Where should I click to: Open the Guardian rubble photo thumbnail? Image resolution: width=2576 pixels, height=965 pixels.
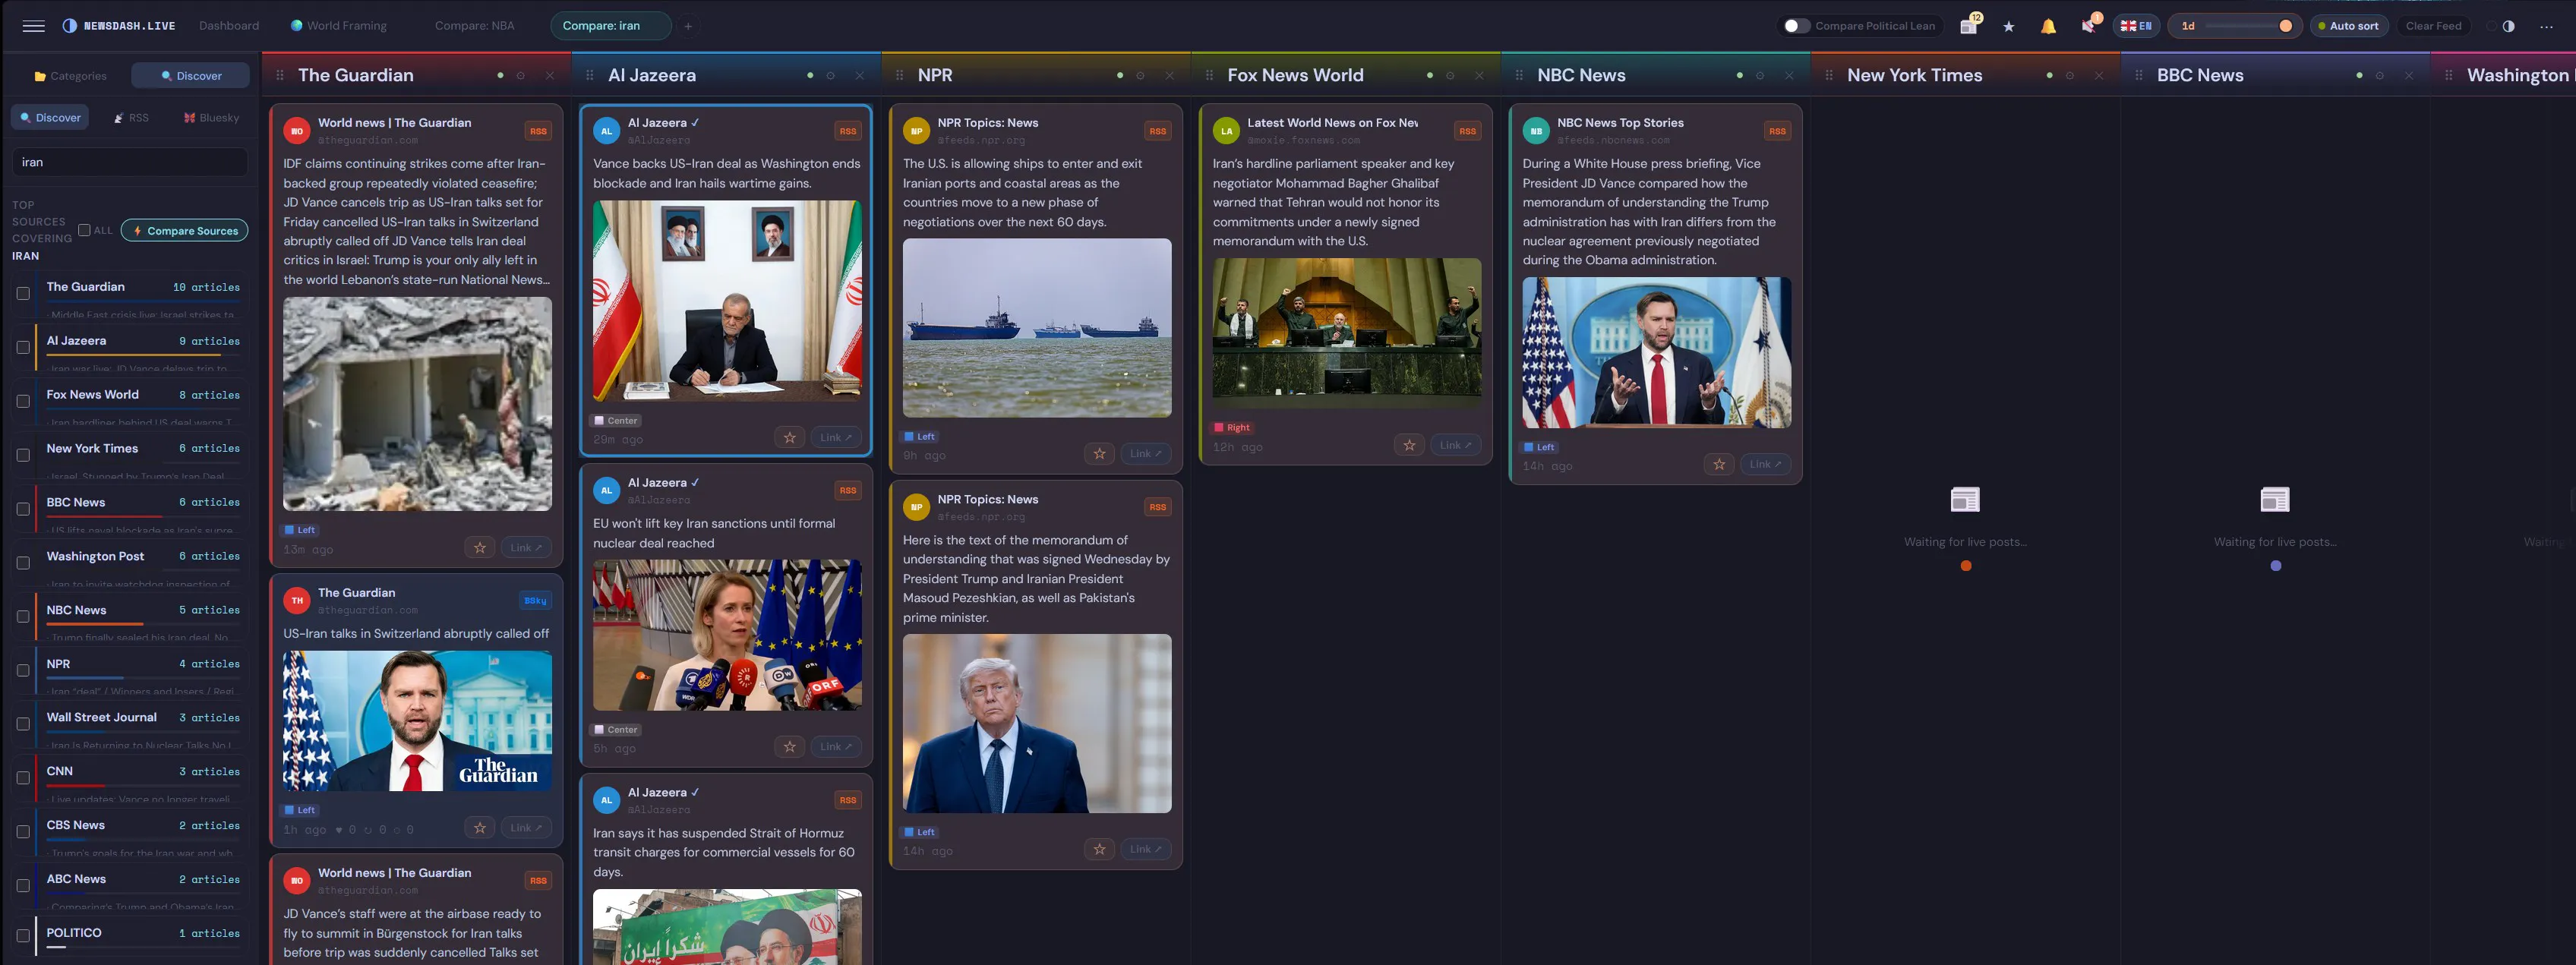[x=417, y=404]
